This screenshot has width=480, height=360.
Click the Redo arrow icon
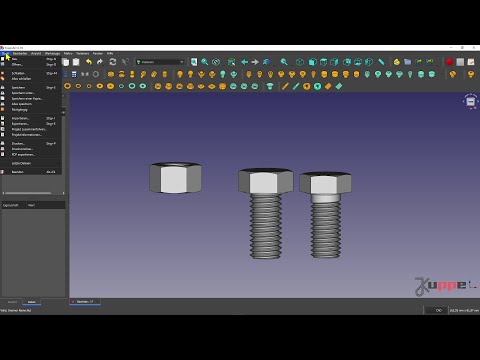[x=100, y=62]
